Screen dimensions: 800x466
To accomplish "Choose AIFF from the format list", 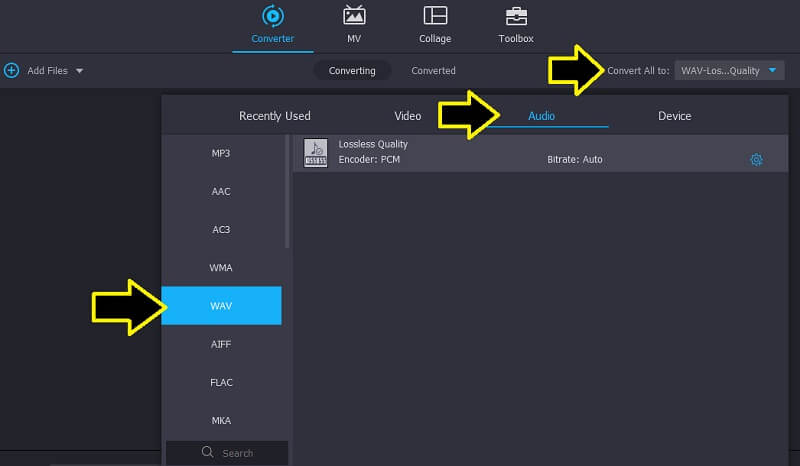I will tap(221, 343).
